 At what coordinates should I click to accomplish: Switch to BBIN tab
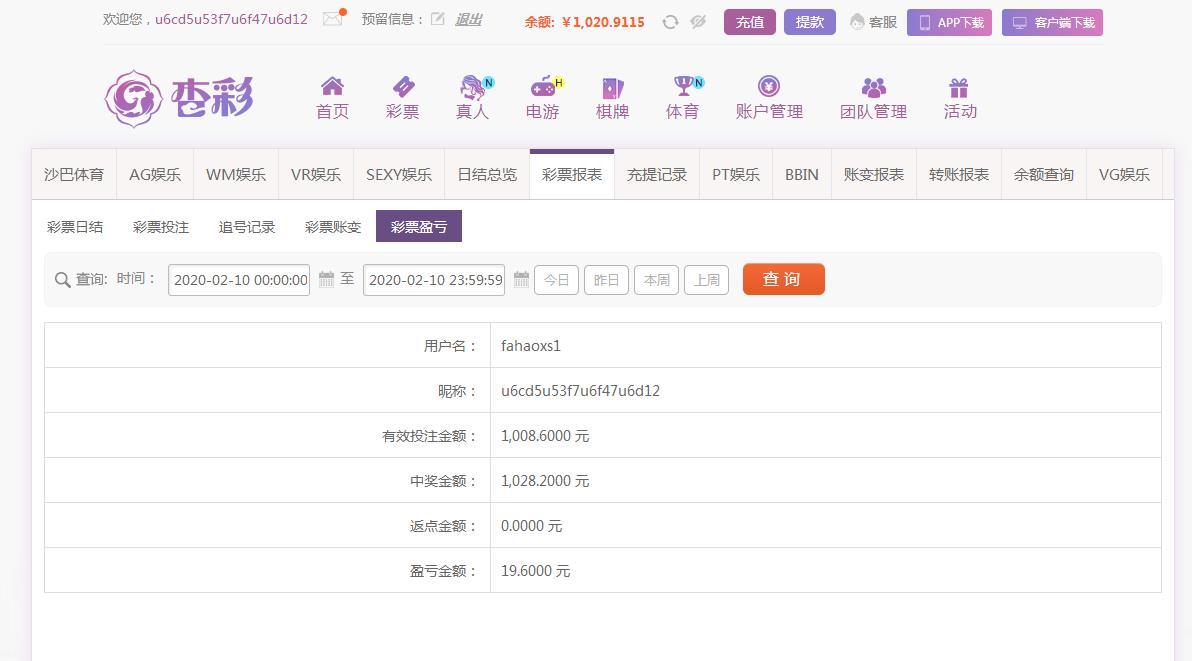coord(802,175)
